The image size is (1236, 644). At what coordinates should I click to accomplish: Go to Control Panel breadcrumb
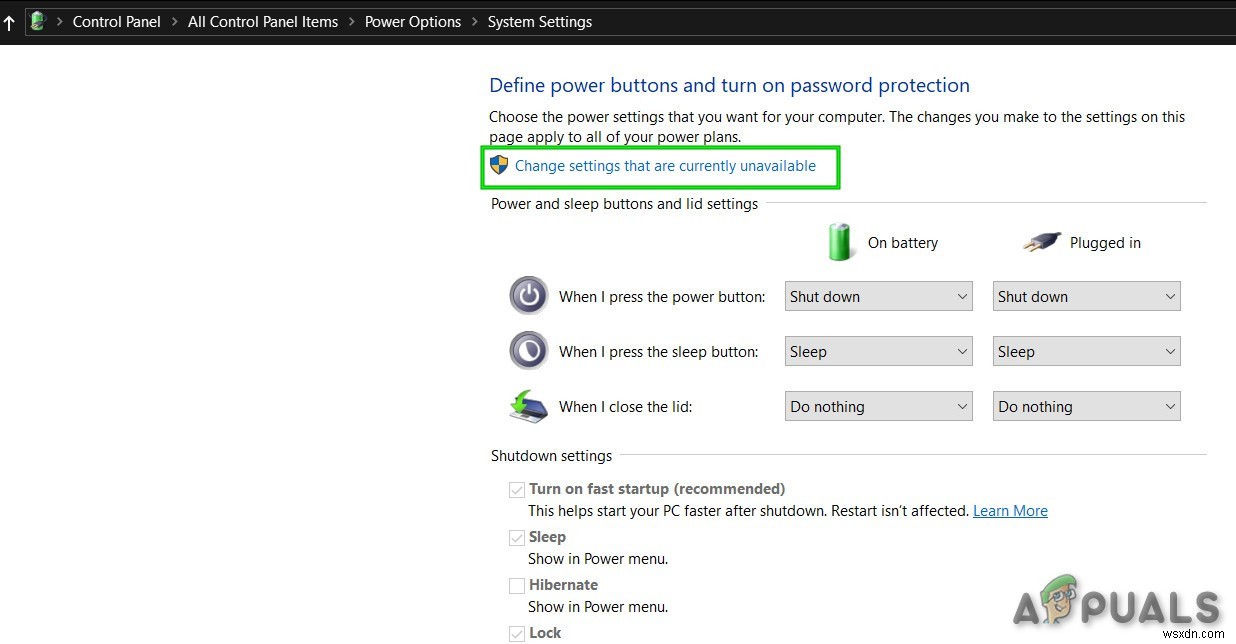click(117, 22)
